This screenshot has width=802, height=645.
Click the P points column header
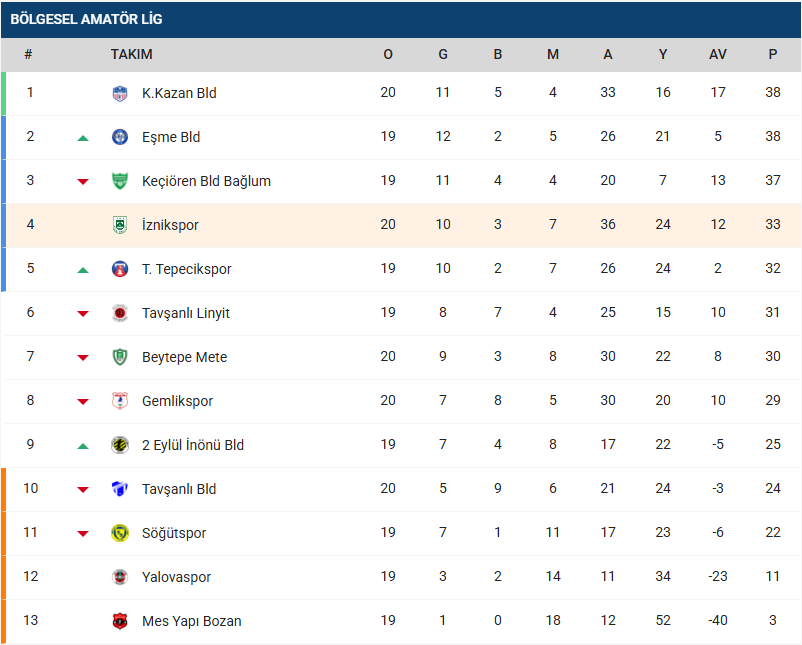(x=772, y=54)
